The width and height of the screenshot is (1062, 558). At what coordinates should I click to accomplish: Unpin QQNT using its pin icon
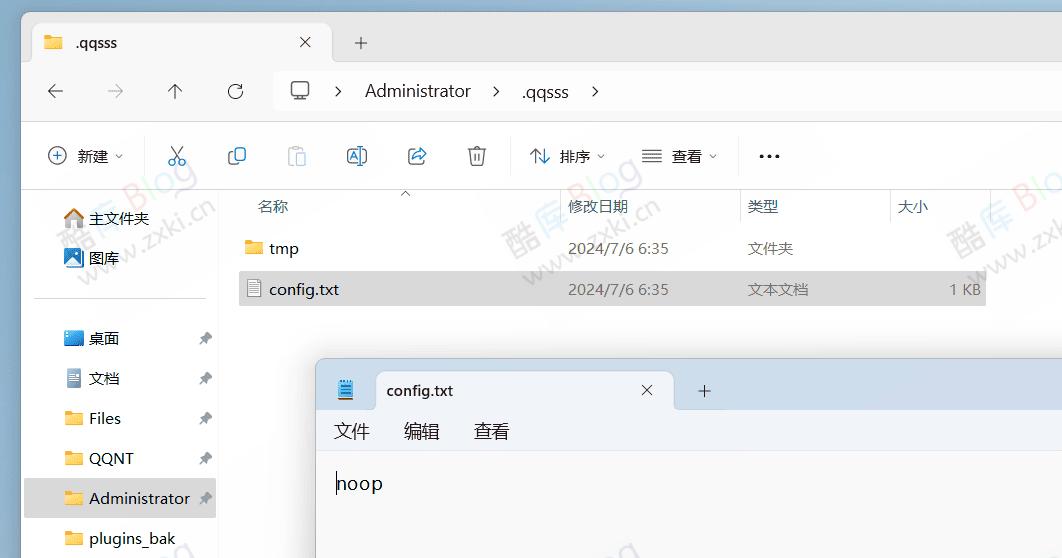coord(205,458)
